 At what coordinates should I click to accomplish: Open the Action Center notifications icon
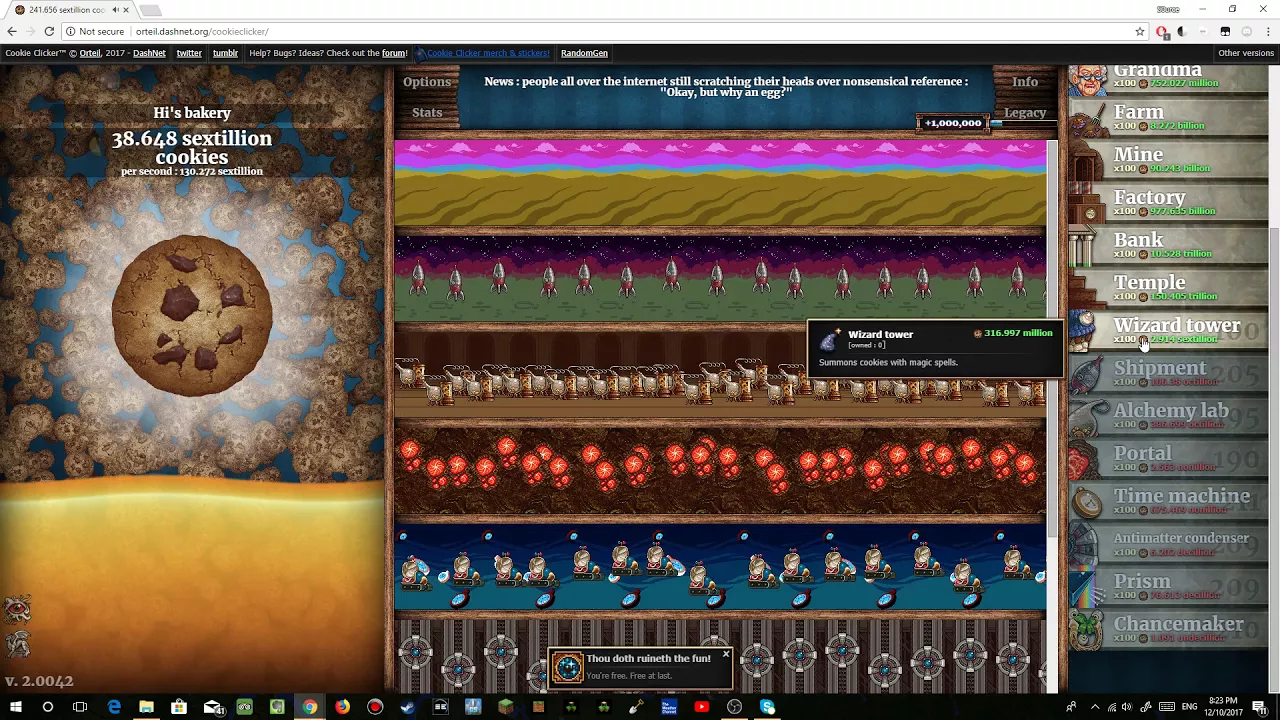1259,707
